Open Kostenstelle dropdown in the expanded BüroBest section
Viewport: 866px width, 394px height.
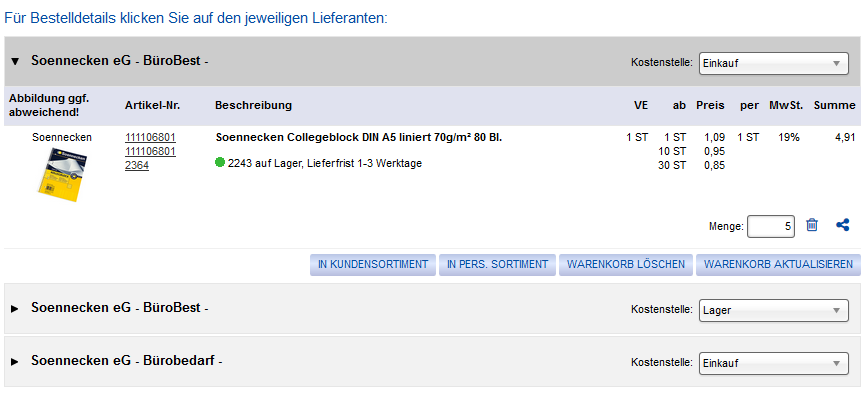(x=773, y=63)
